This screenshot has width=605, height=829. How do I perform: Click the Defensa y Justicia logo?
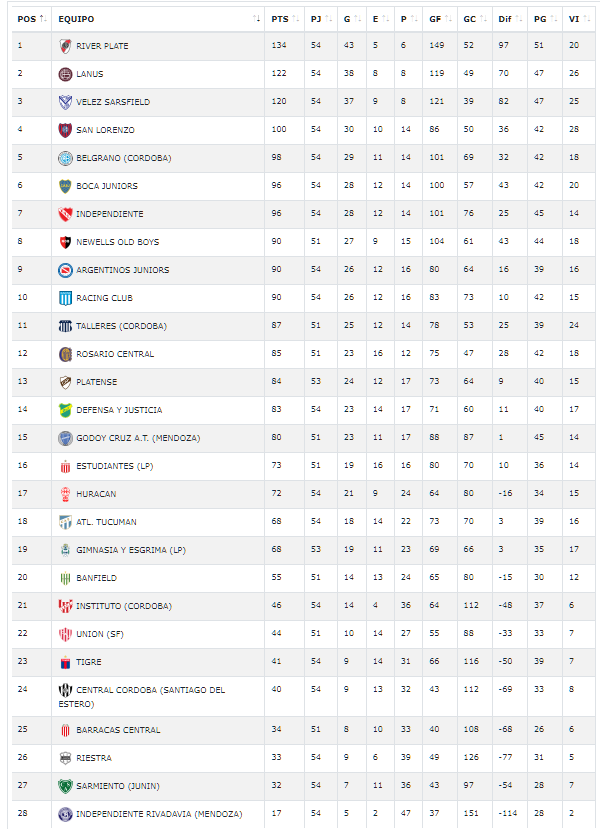point(65,410)
